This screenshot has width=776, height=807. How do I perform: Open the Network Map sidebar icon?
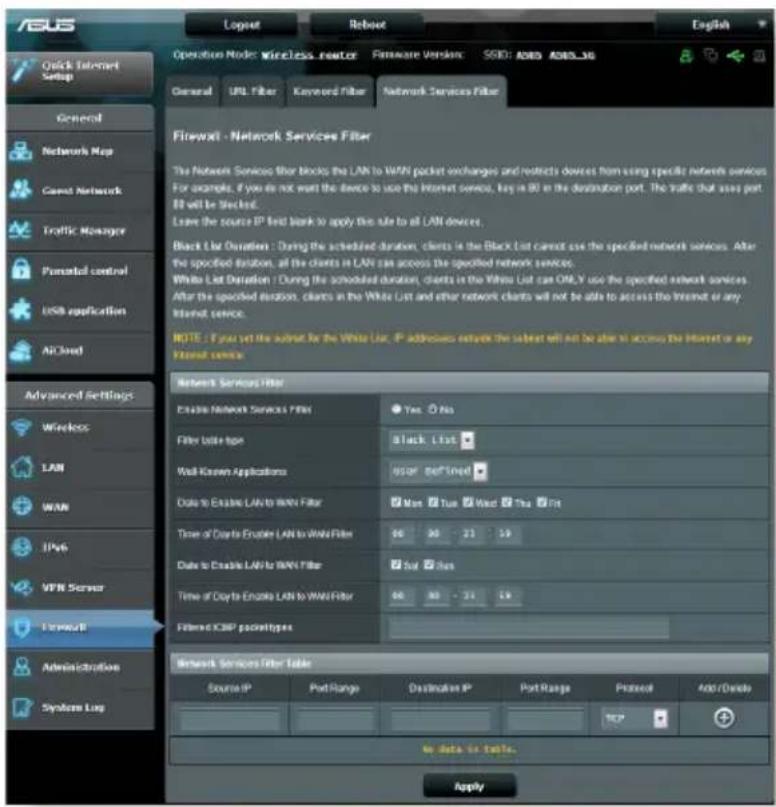21,151
